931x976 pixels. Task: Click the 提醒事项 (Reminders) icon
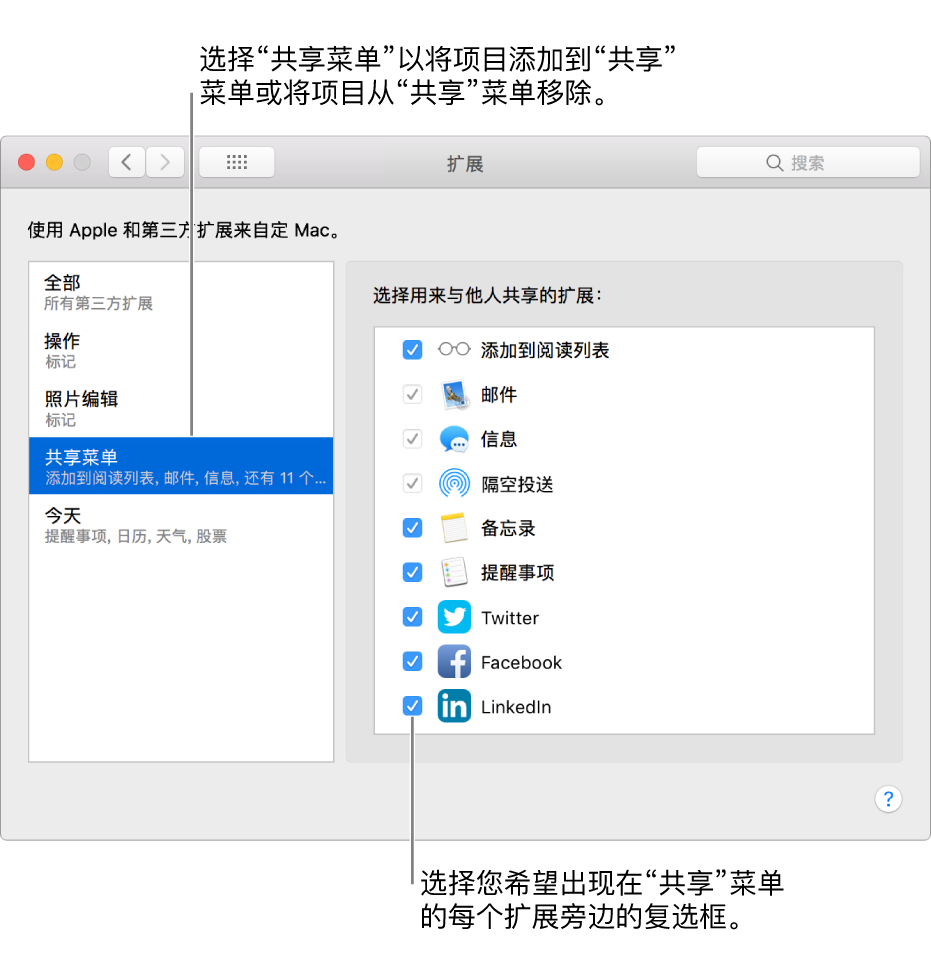[x=454, y=572]
